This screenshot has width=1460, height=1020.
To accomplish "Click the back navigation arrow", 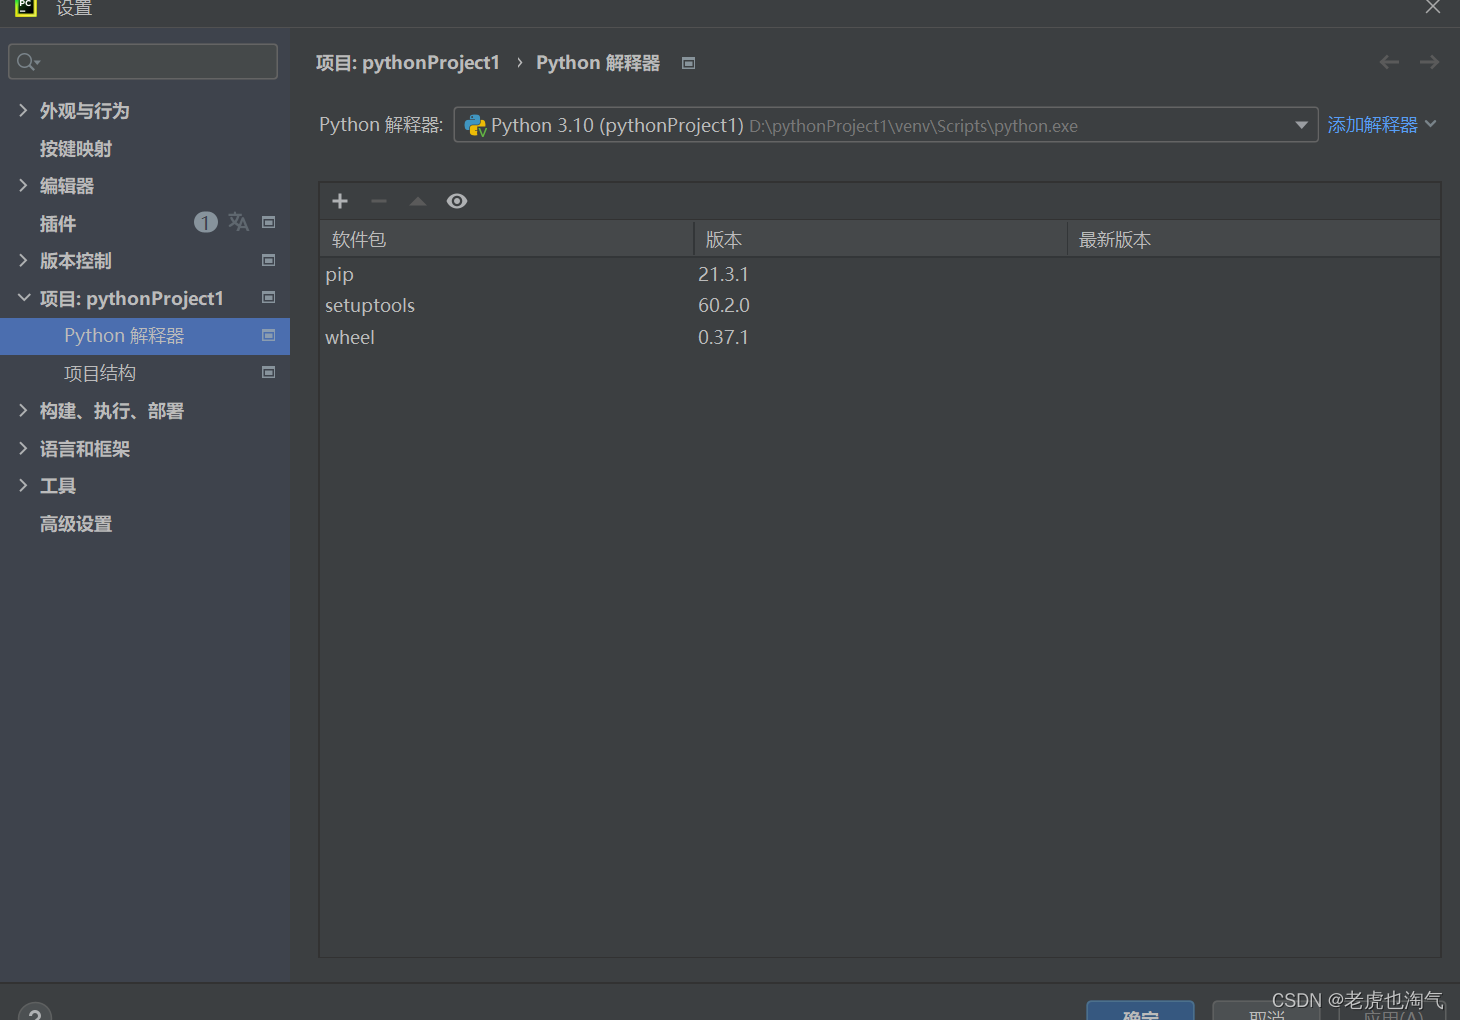I will (x=1389, y=62).
